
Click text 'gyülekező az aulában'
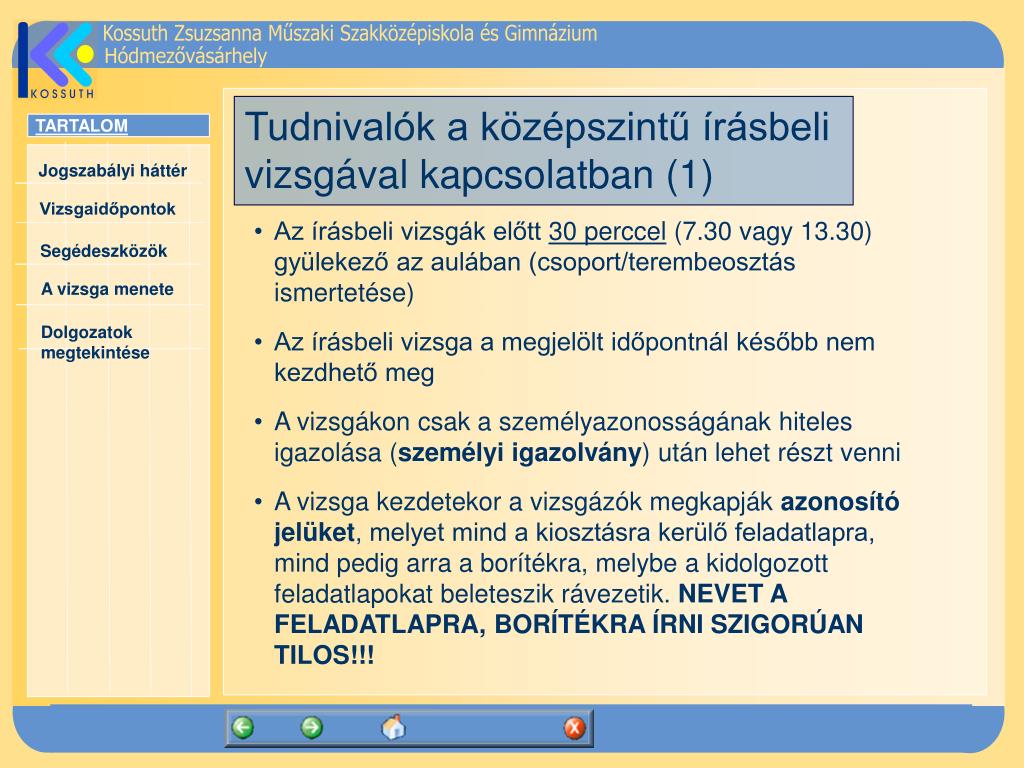(x=397, y=263)
